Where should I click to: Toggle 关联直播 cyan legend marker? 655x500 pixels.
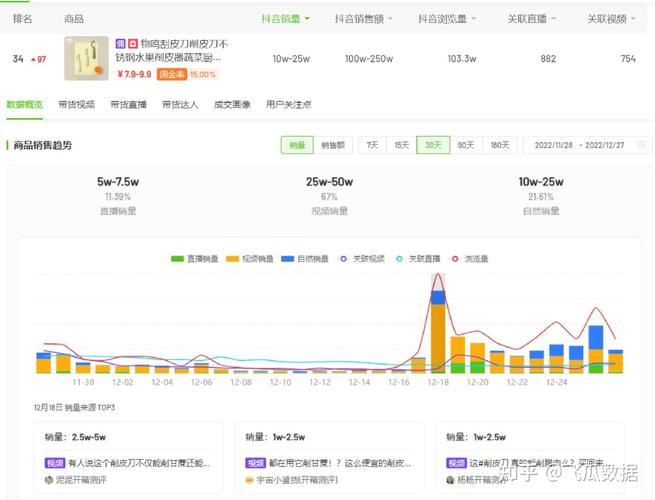coord(399,259)
